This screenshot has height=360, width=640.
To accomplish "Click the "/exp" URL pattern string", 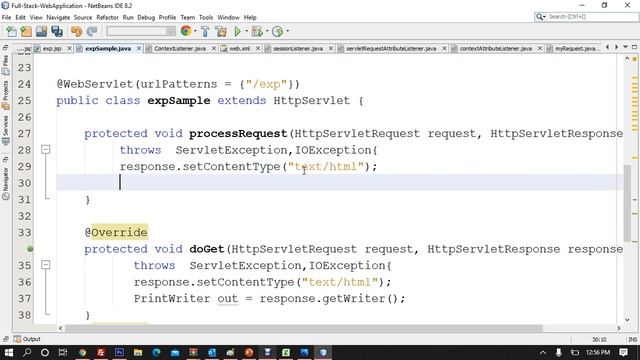I will [x=267, y=84].
